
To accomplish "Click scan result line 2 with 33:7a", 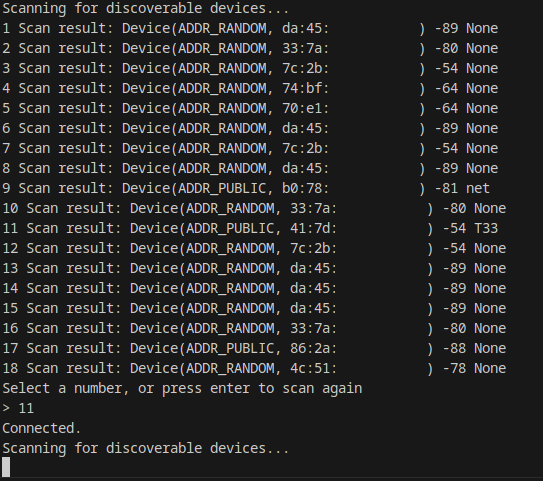I will tap(250, 48).
